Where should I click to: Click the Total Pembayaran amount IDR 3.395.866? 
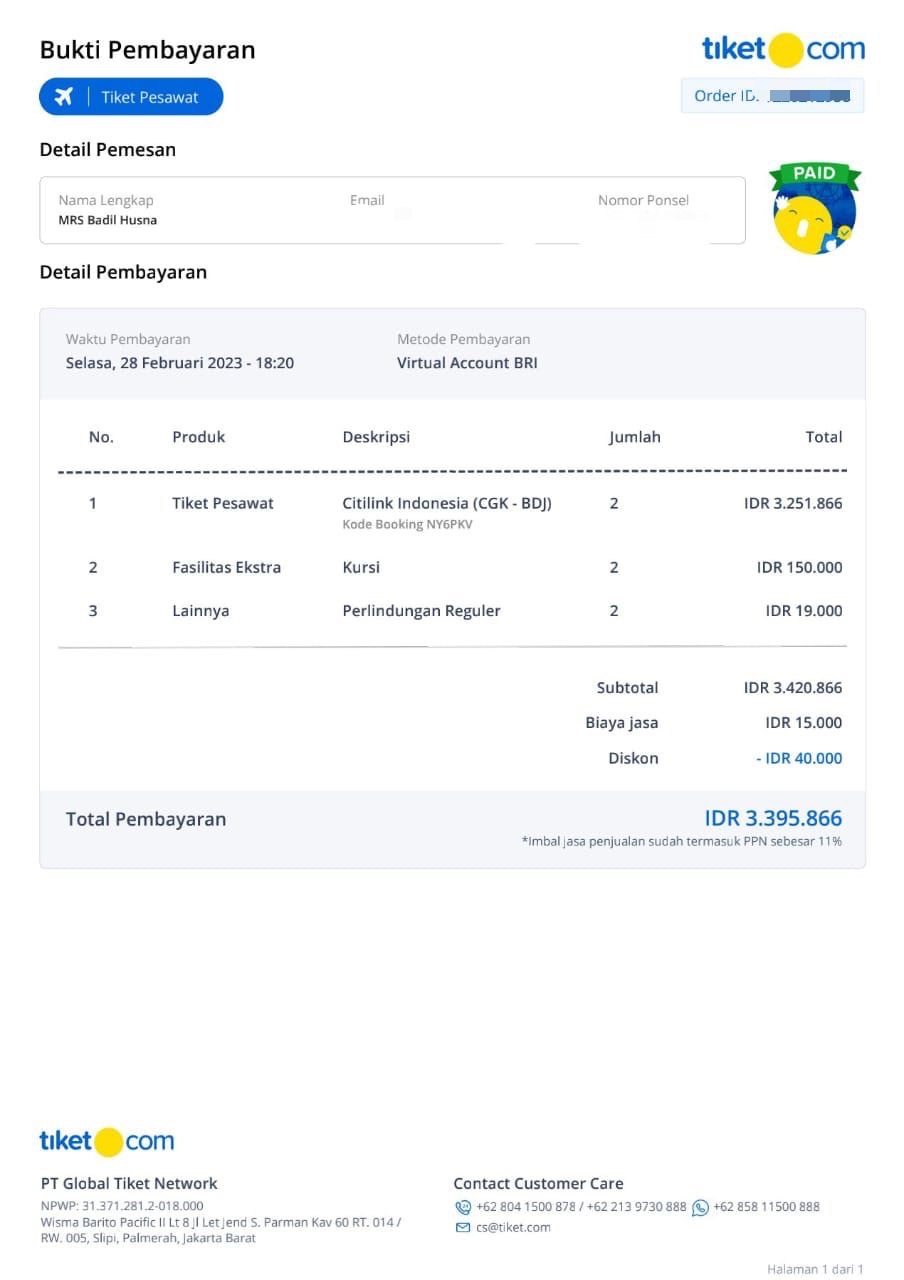(773, 818)
